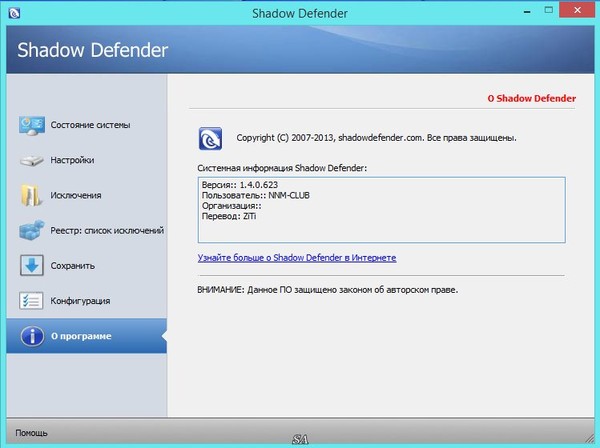Viewport: 600px width, 448px height.
Task: Click the Помощь link at the bottom
Action: click(x=31, y=433)
